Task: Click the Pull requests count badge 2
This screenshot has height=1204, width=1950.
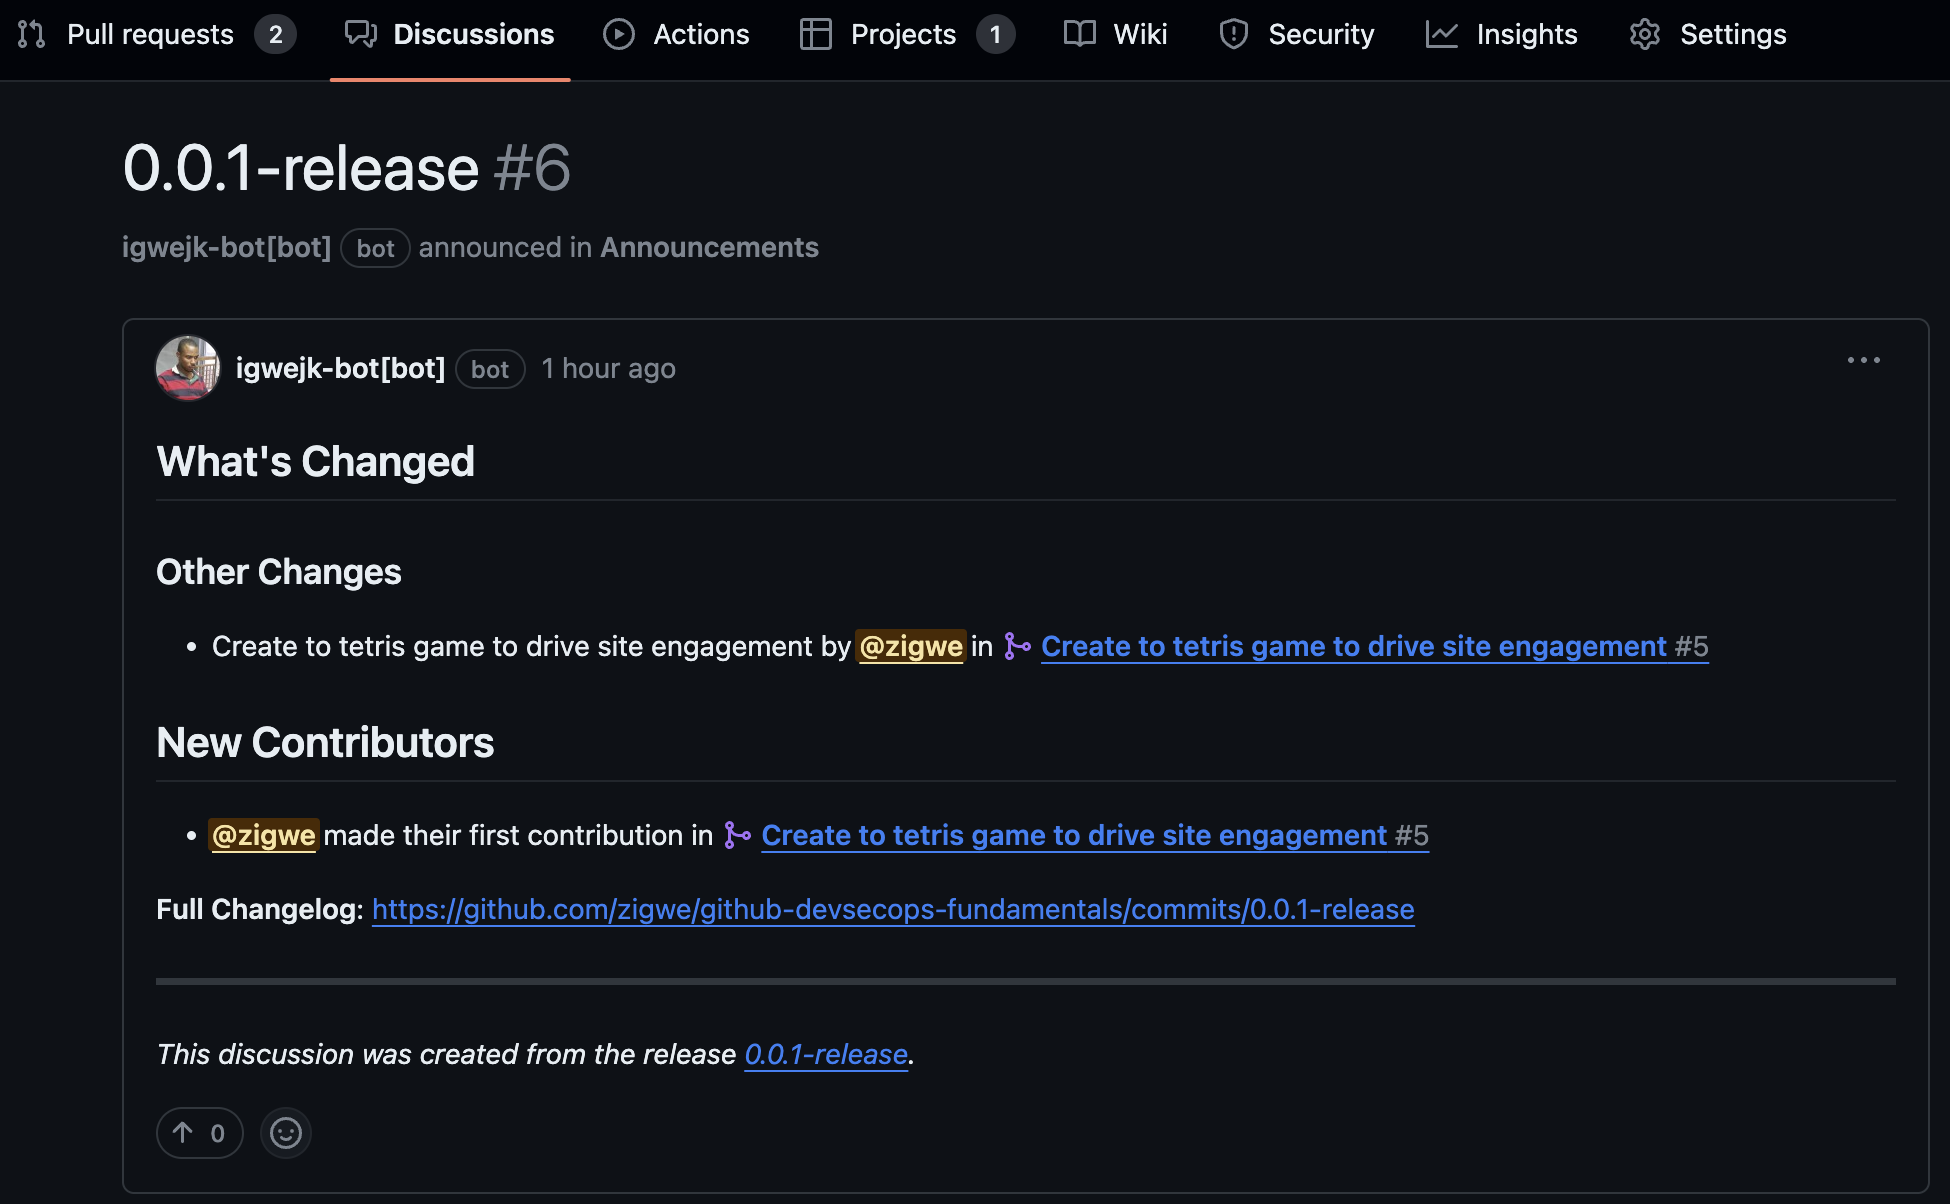Action: pos(275,34)
